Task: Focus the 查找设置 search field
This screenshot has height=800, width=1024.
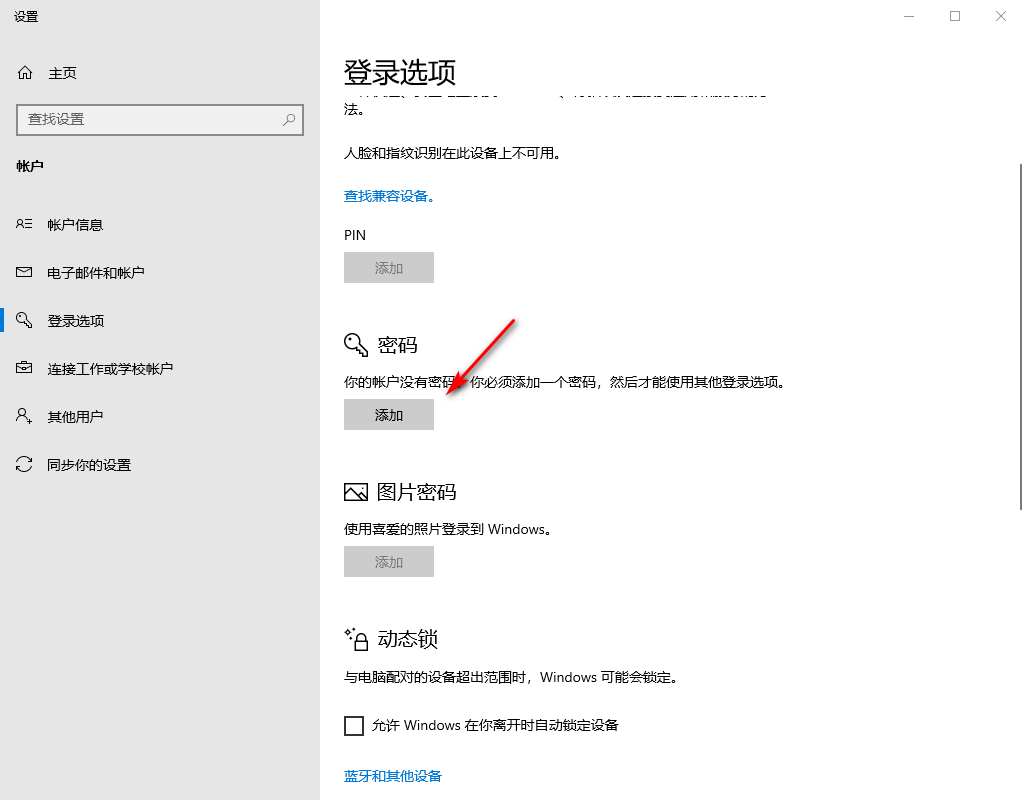Action: point(150,119)
